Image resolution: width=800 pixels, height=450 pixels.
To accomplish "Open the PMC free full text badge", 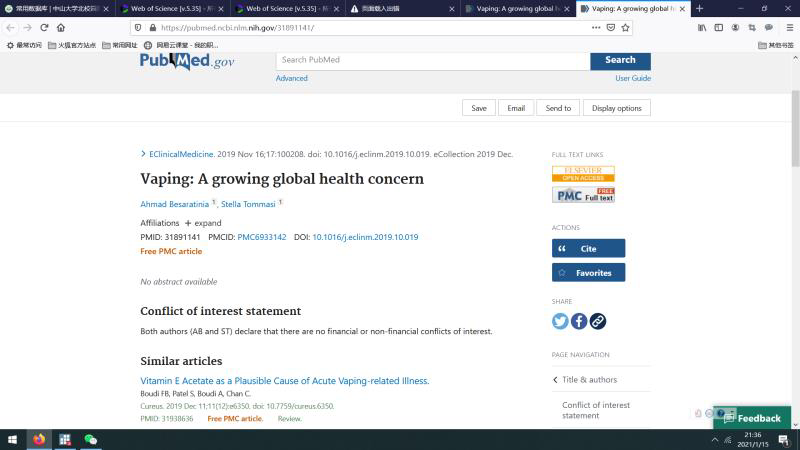I will 583,194.
